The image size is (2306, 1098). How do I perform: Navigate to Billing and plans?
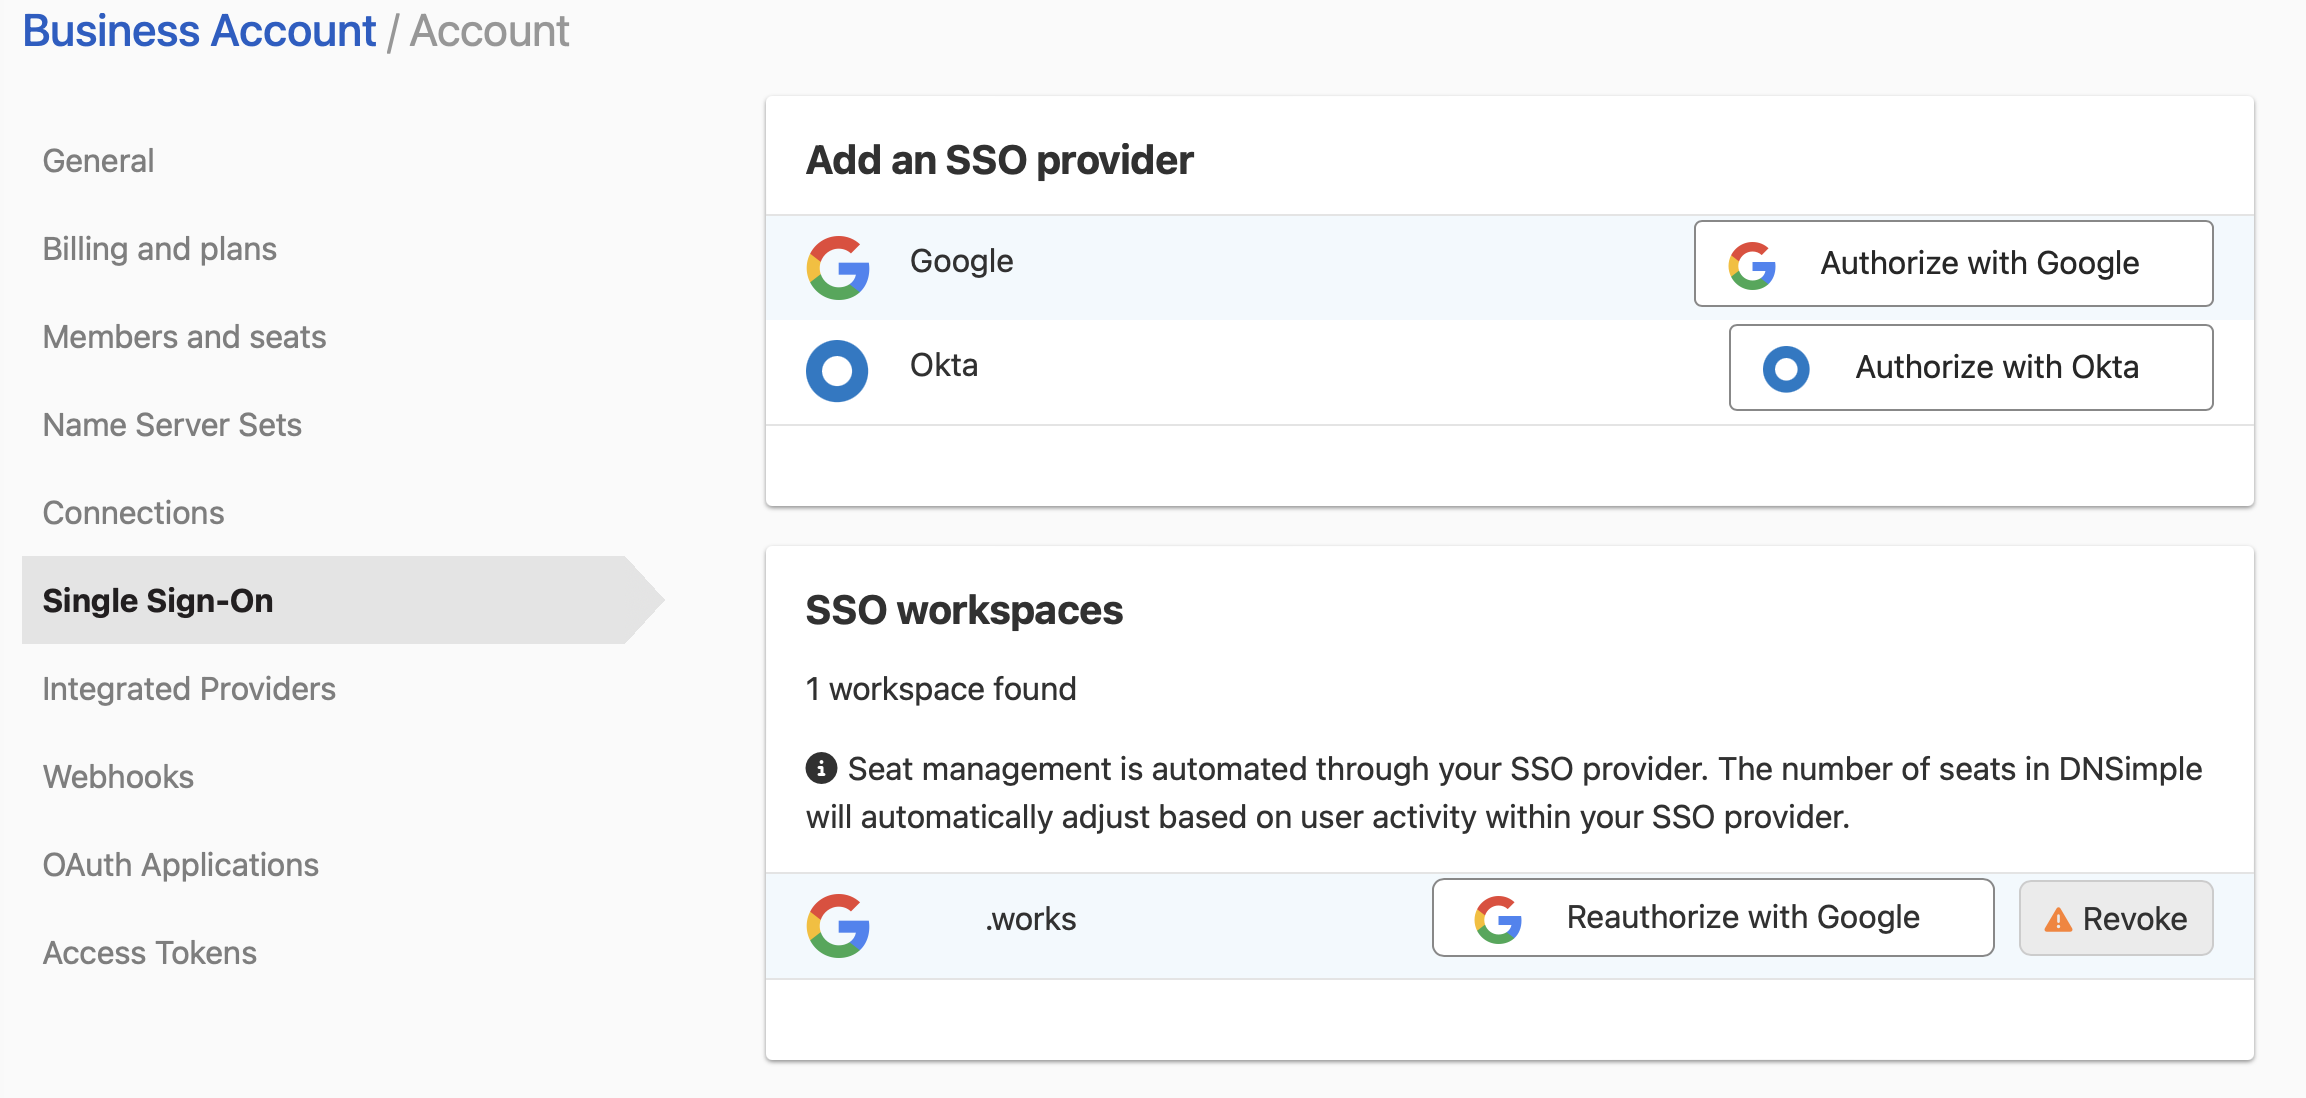pos(159,249)
